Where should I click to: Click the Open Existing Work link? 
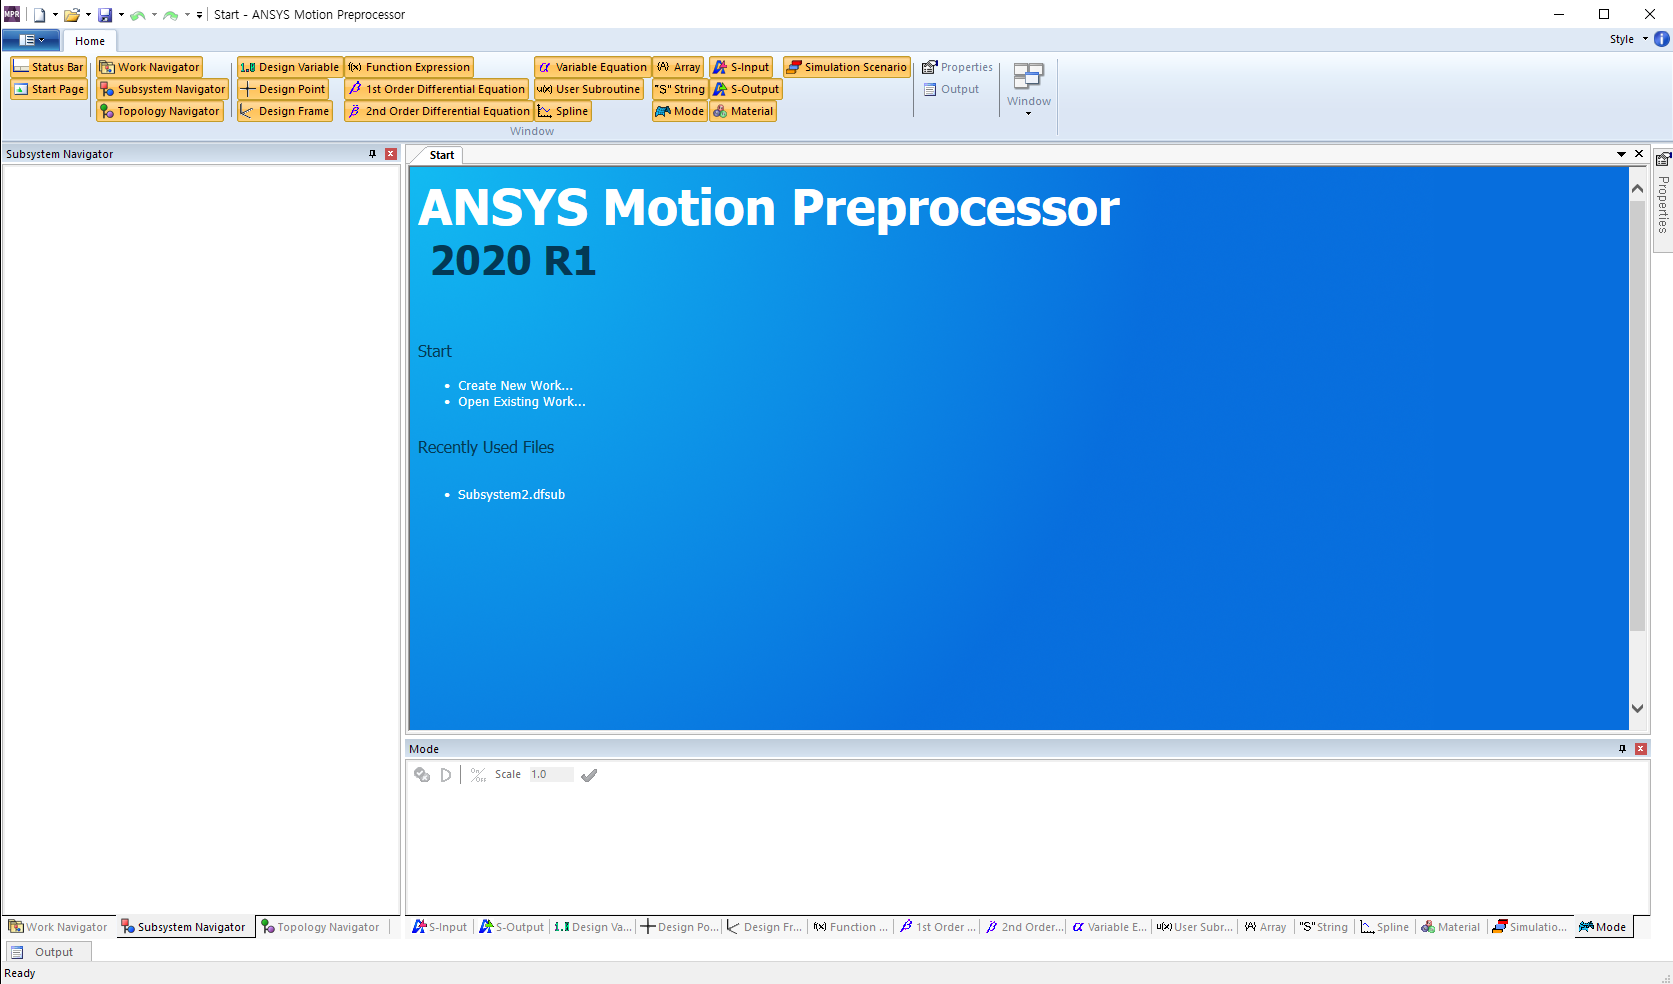click(522, 402)
